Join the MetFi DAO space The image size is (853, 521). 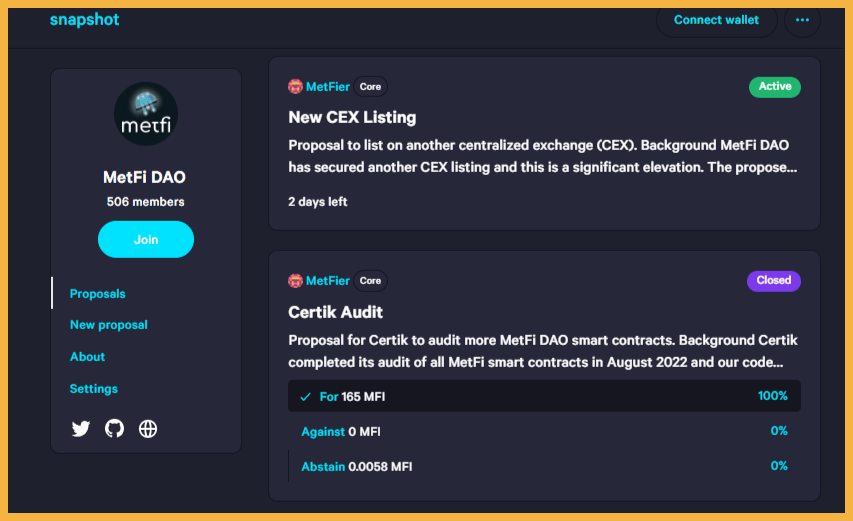click(x=146, y=239)
